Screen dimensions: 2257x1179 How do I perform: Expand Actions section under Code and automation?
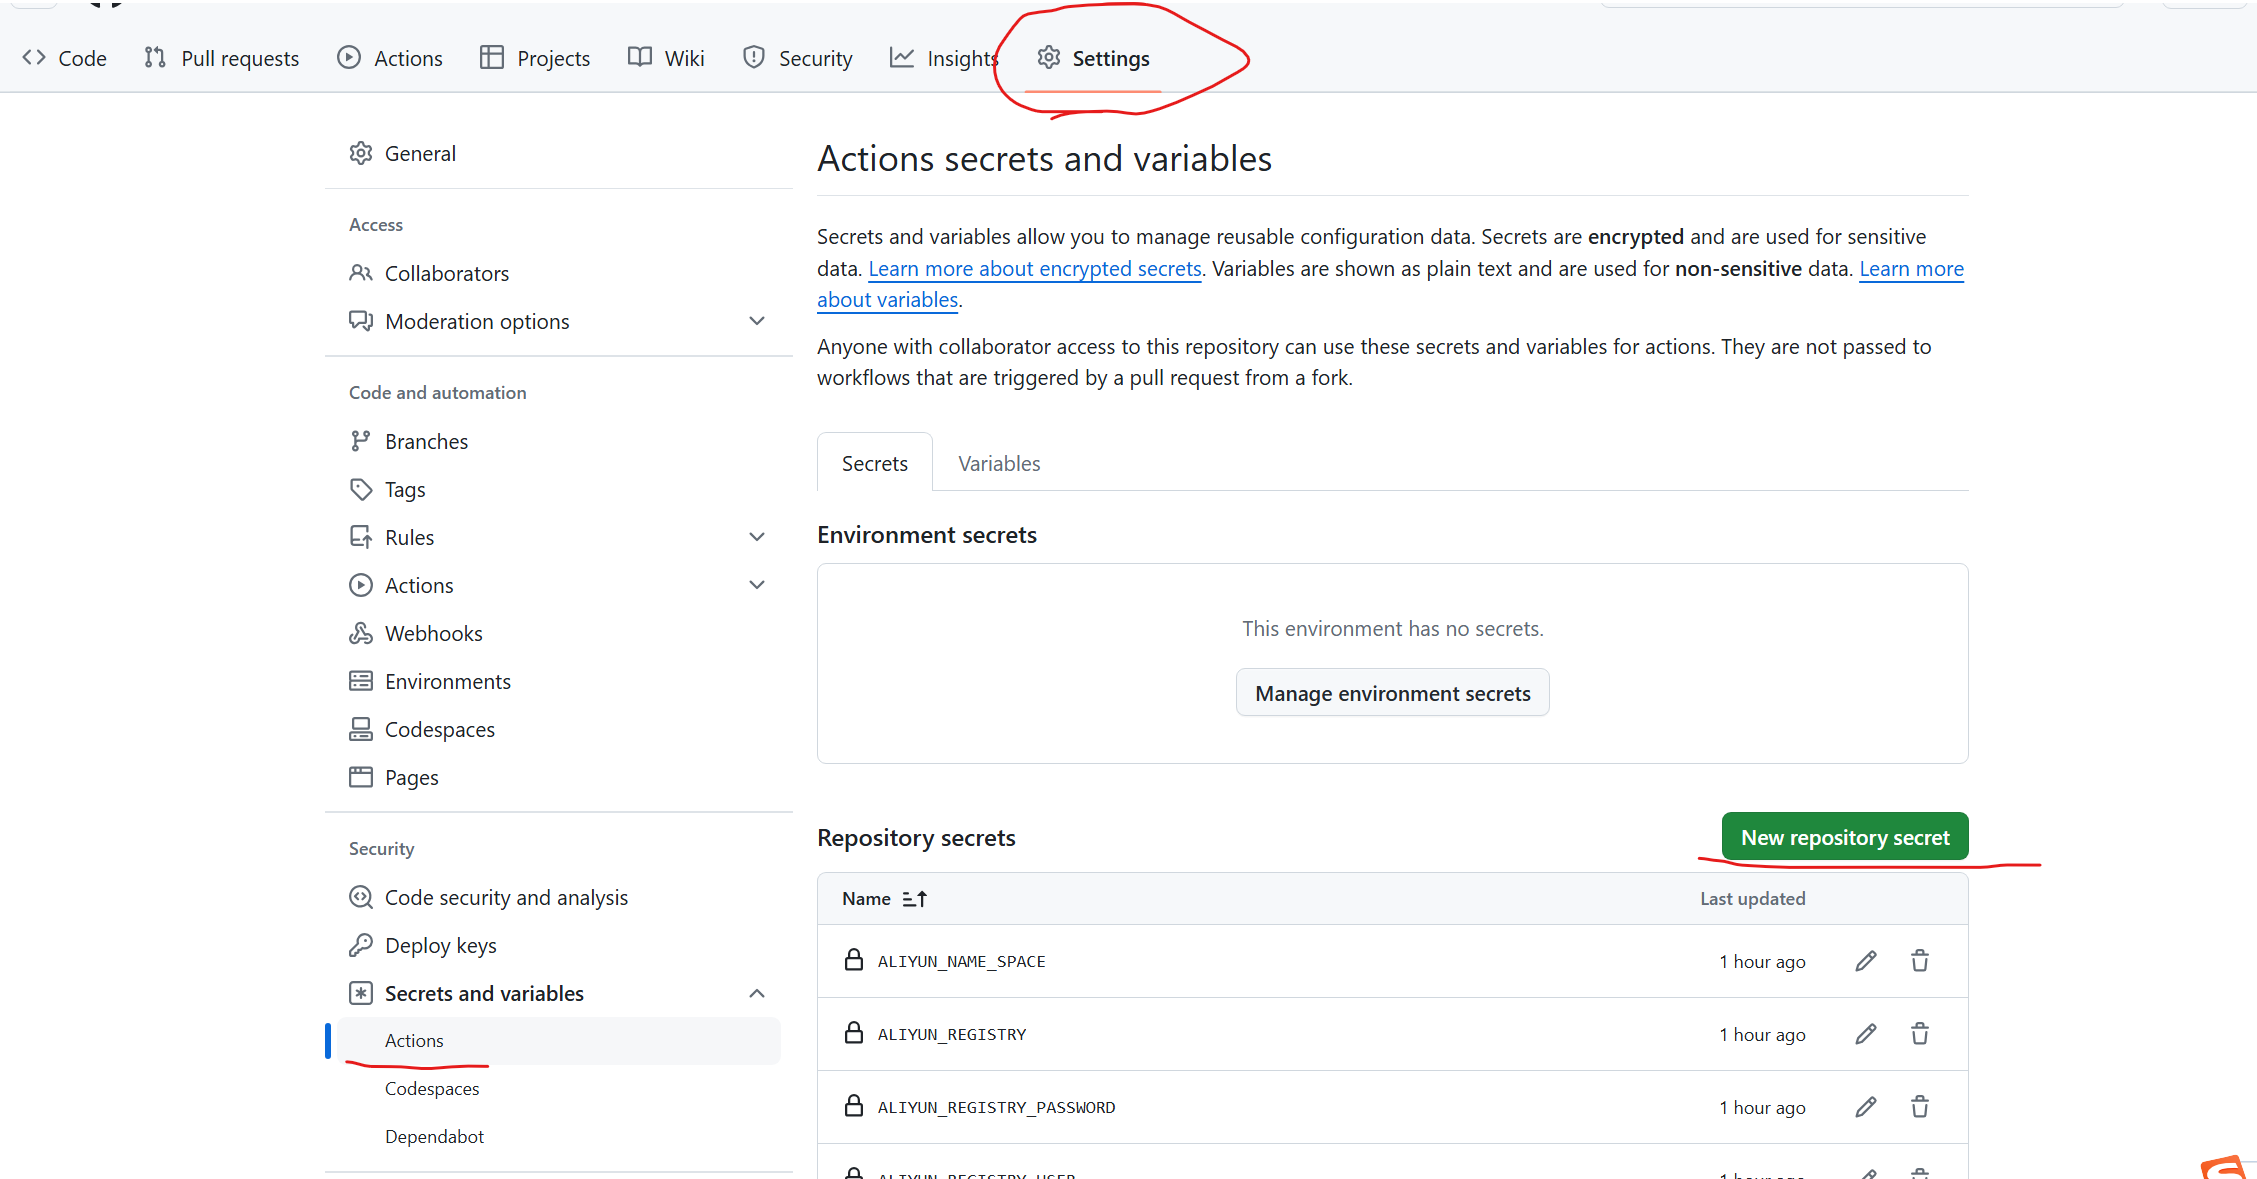756,585
